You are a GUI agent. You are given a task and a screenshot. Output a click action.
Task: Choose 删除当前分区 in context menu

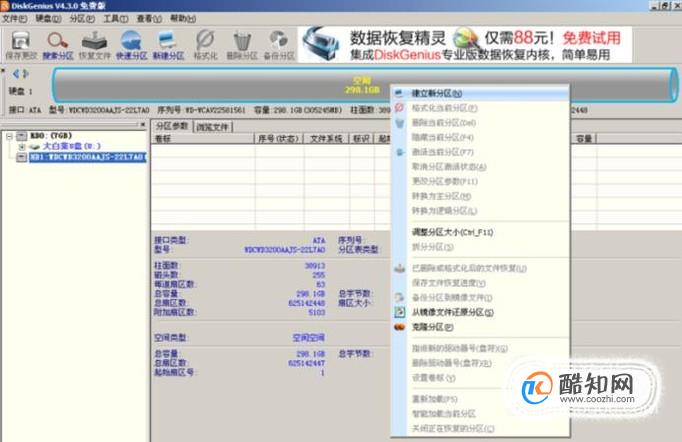coord(480,123)
